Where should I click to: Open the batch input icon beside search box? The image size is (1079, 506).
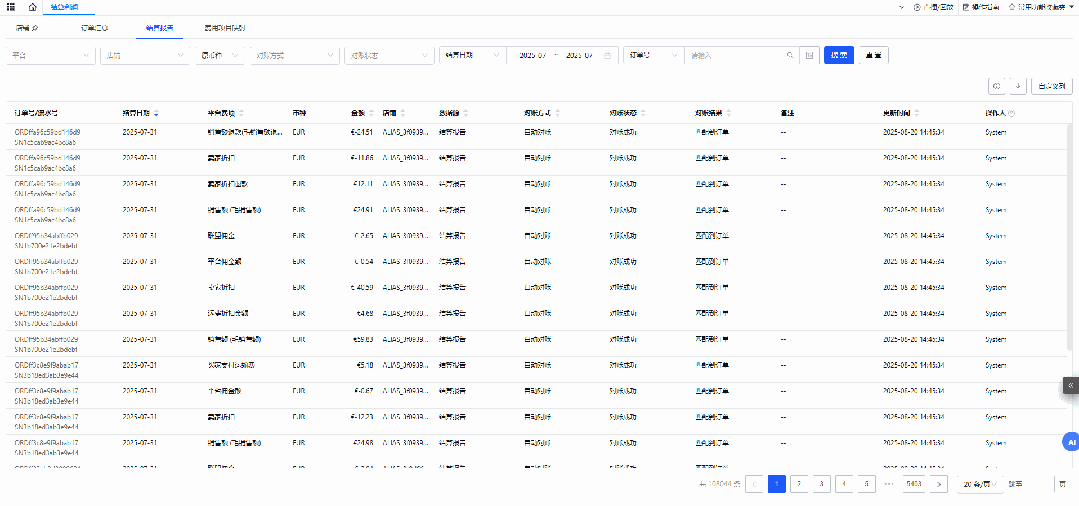(809, 56)
